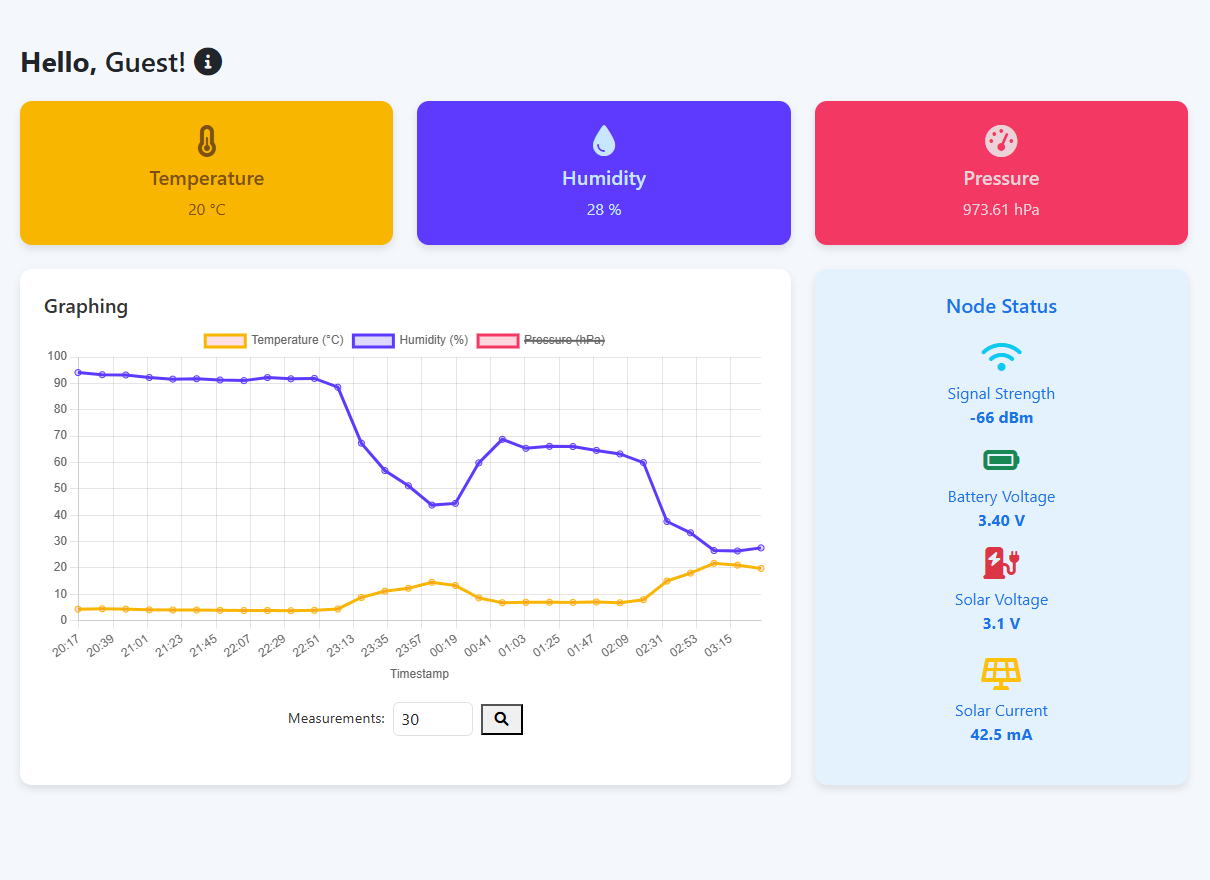Click the Wi-Fi signal strength icon

click(1001, 356)
